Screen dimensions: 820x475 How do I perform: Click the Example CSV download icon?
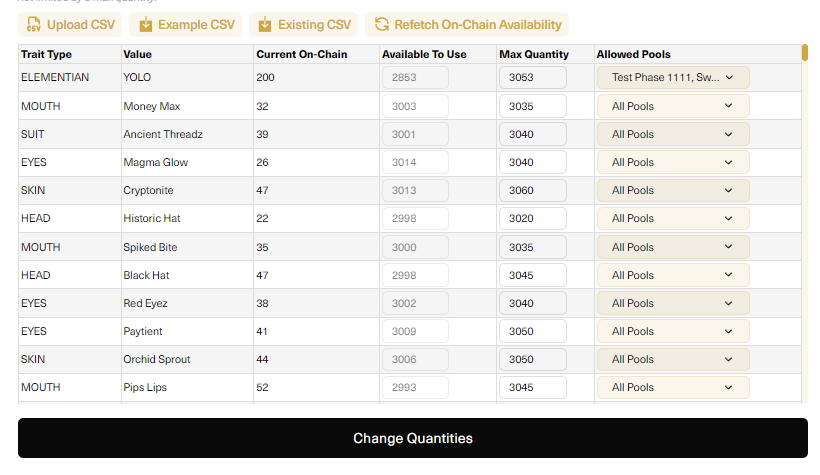tap(146, 25)
